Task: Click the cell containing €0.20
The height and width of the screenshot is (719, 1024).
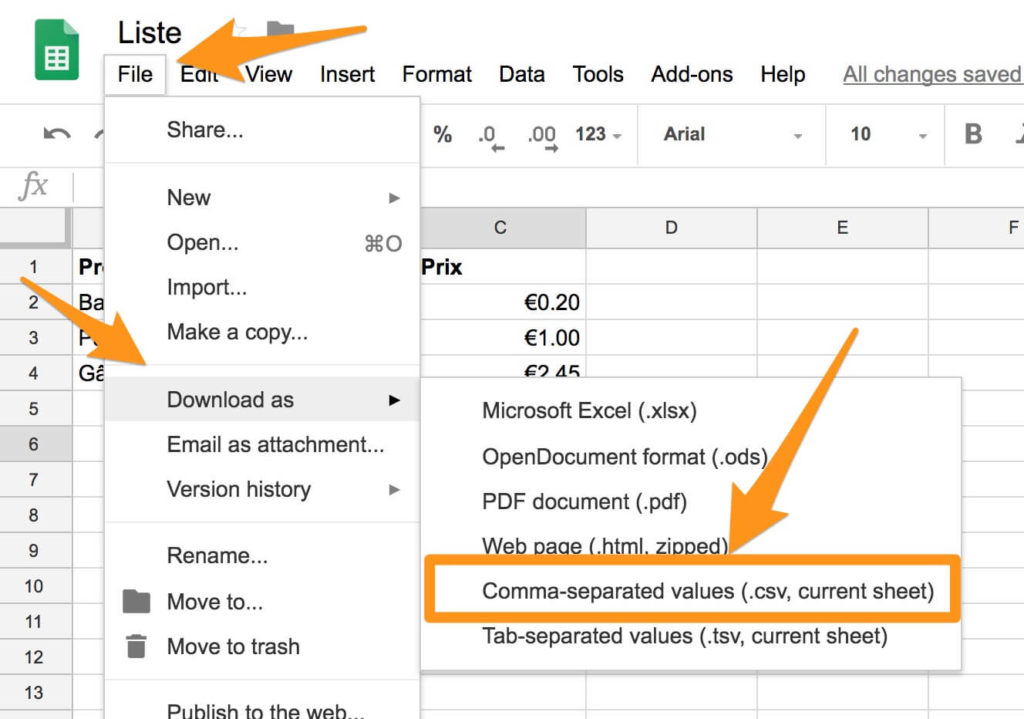Action: (502, 302)
